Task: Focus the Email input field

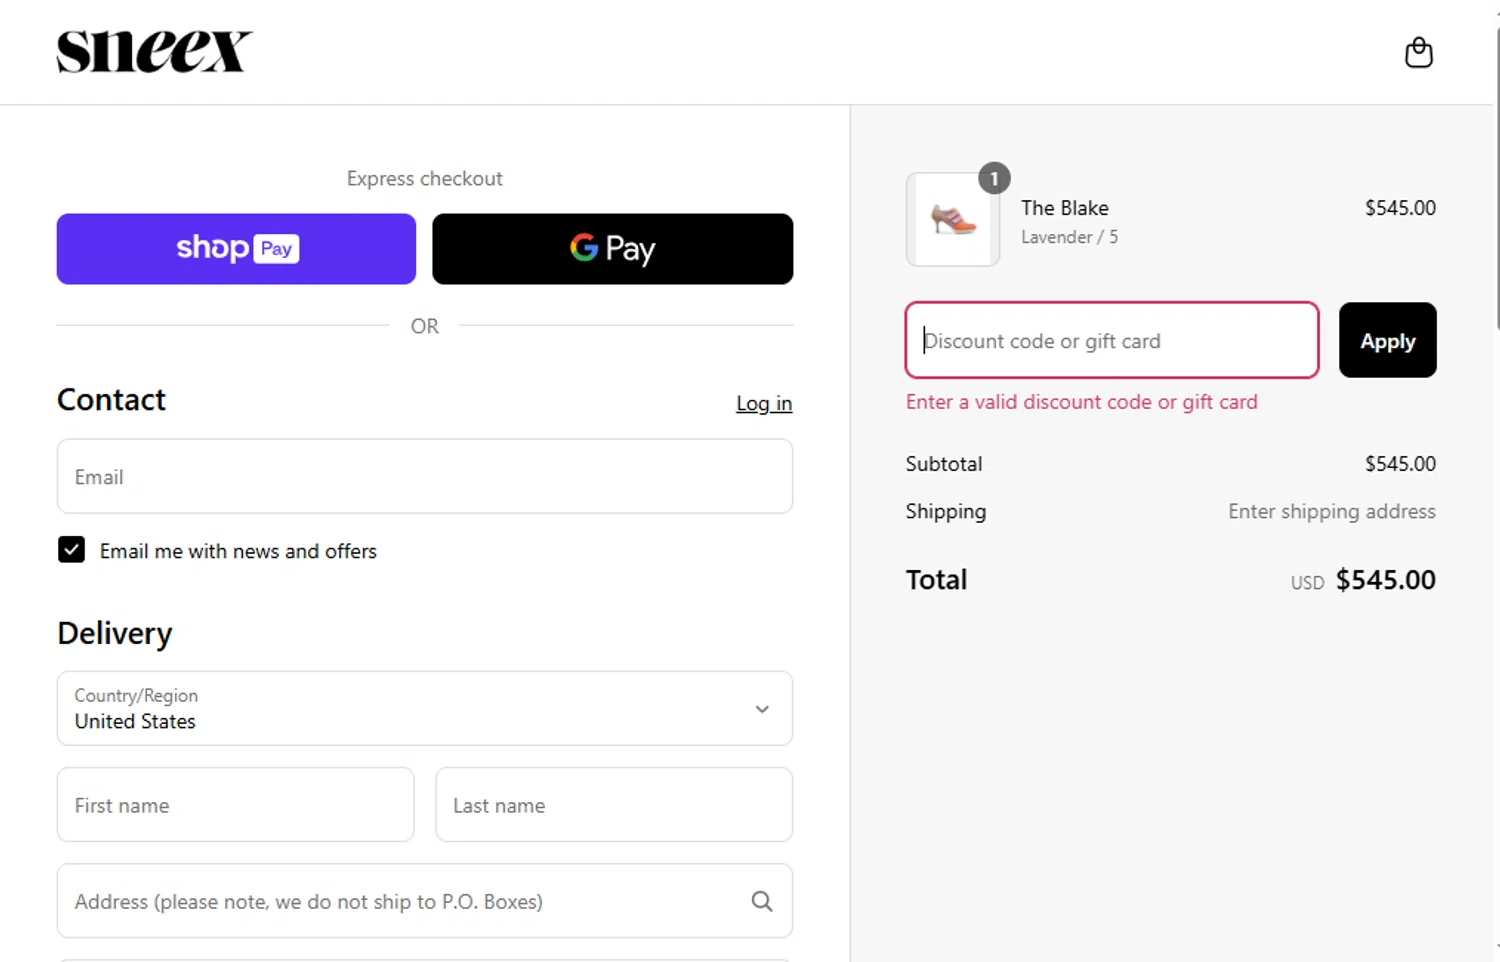Action: 425,476
